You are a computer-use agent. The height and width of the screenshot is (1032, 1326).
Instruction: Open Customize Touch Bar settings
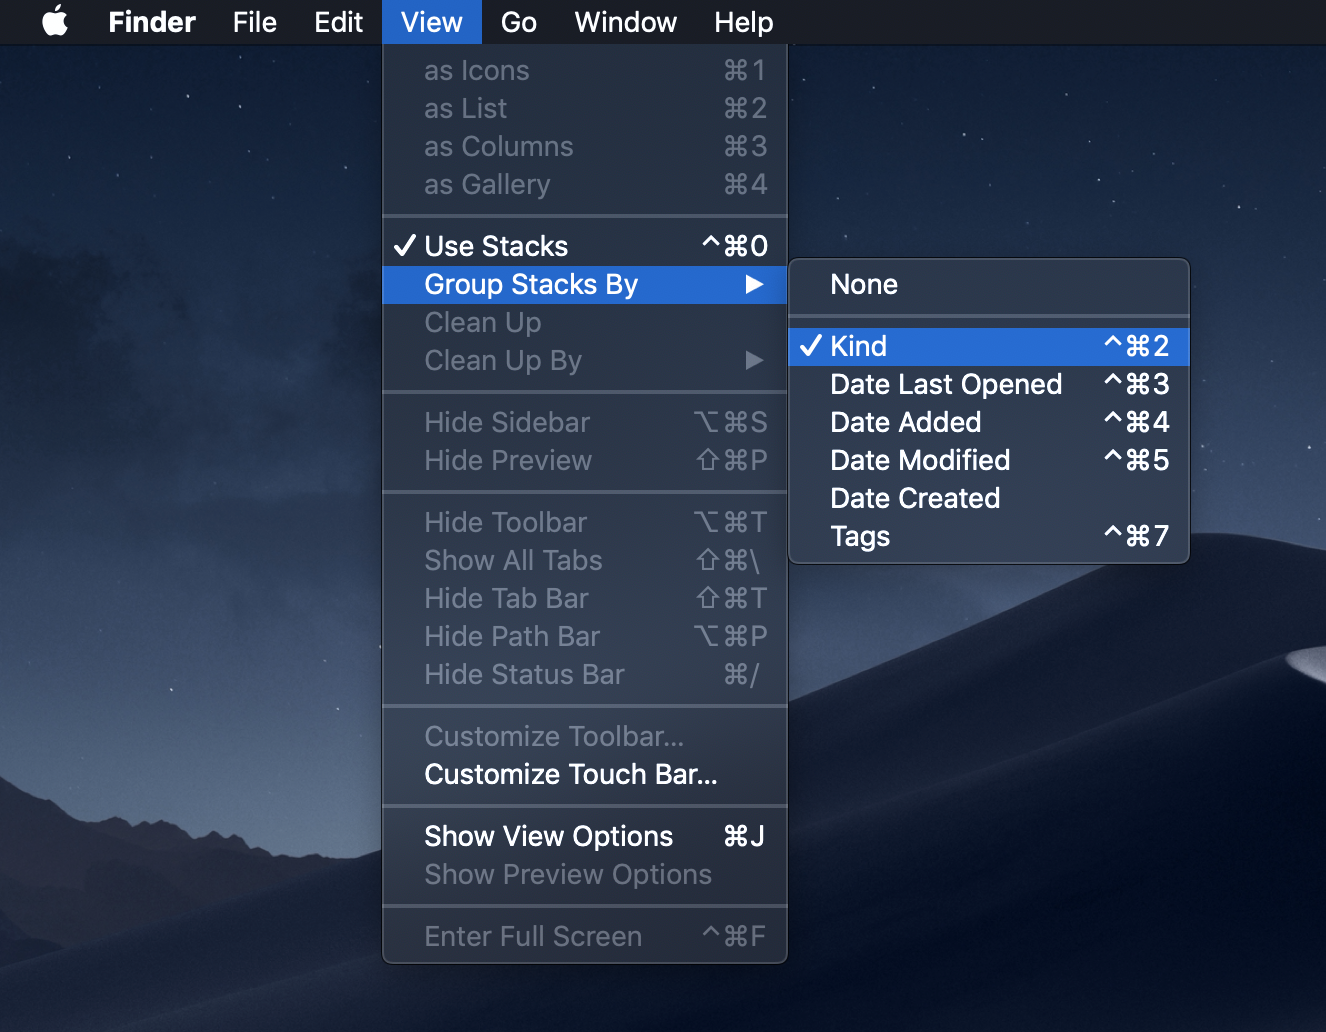(x=573, y=774)
